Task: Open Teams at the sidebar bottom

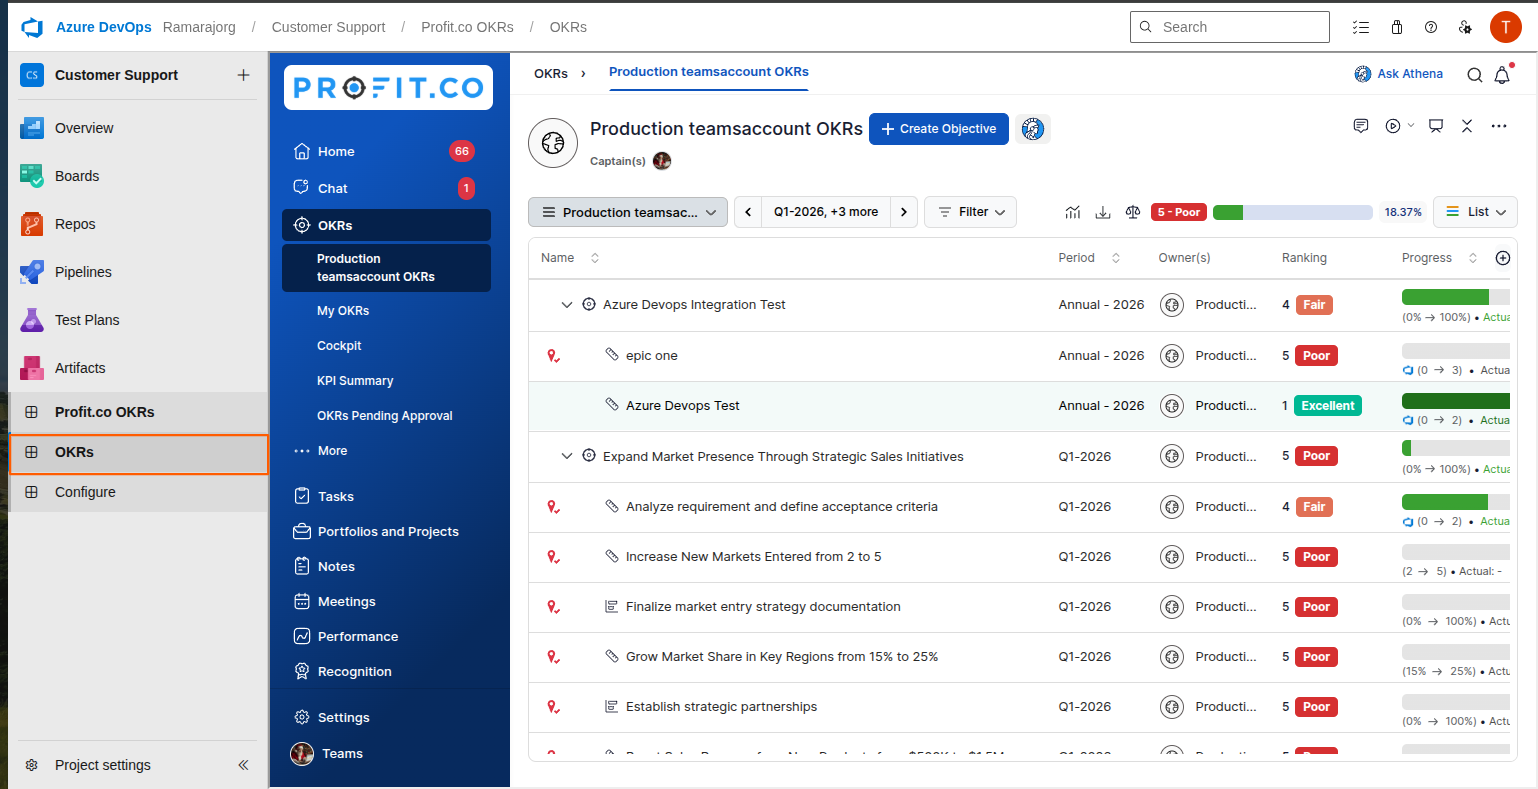Action: 342,754
